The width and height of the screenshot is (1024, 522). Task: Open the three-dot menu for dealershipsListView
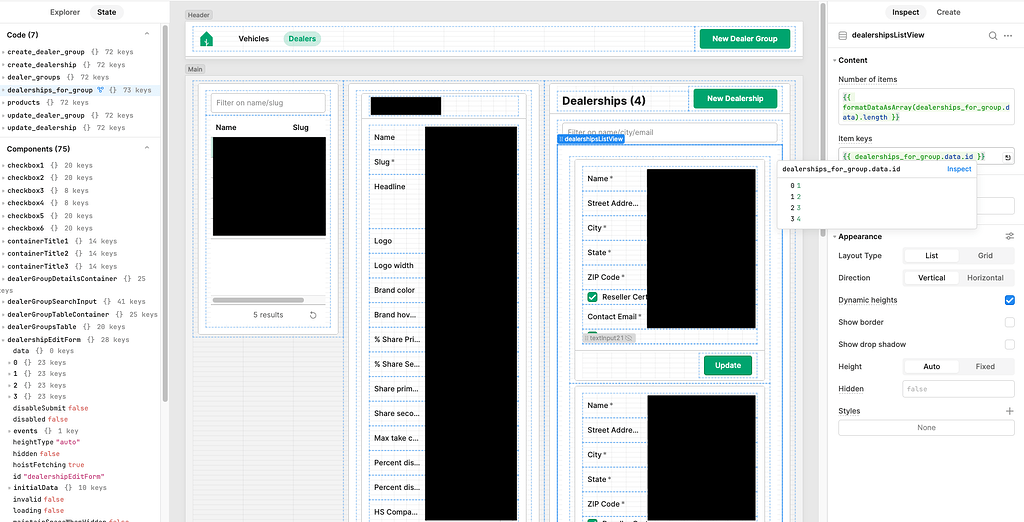[x=1009, y=35]
